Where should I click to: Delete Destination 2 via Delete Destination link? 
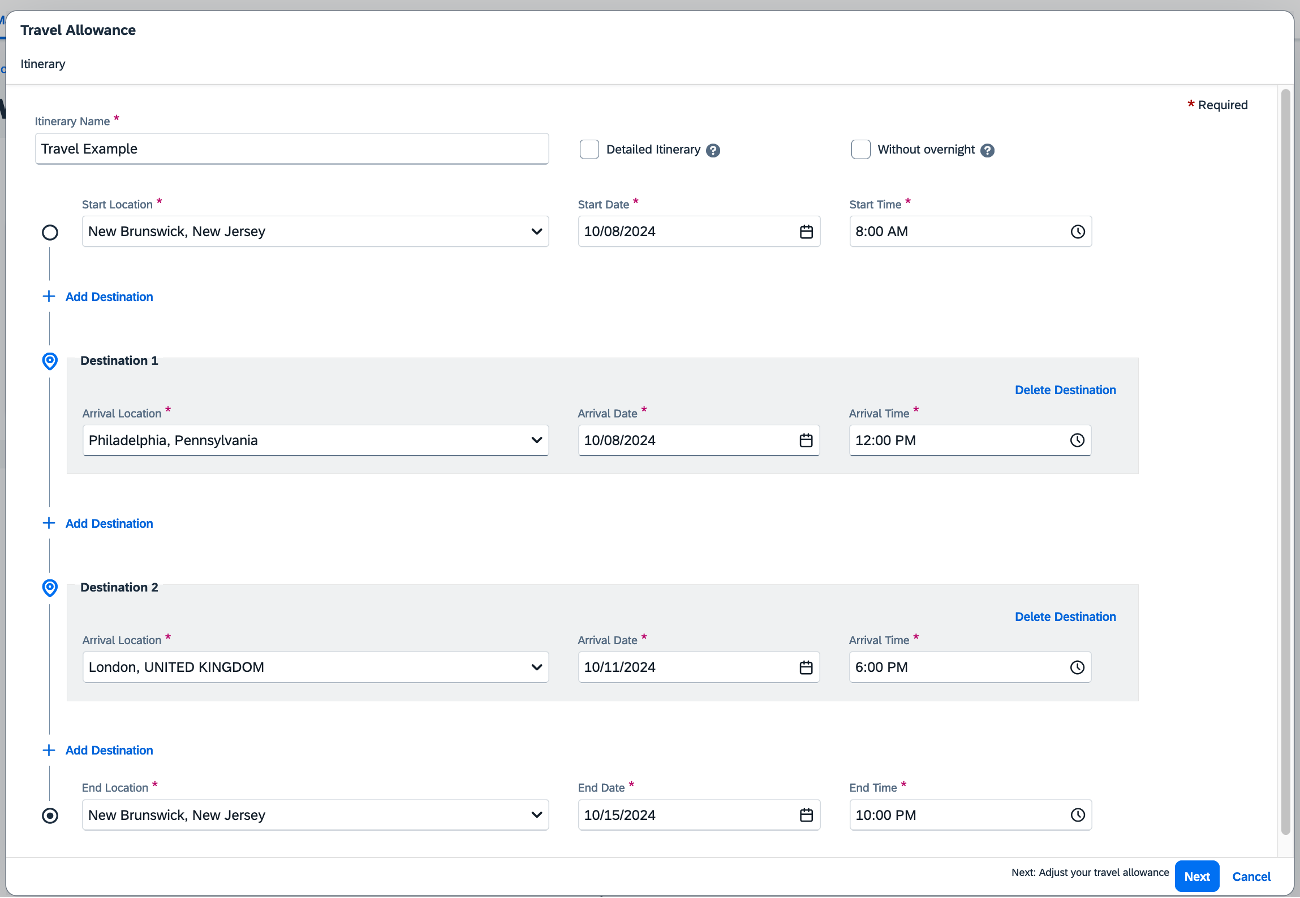(1065, 617)
